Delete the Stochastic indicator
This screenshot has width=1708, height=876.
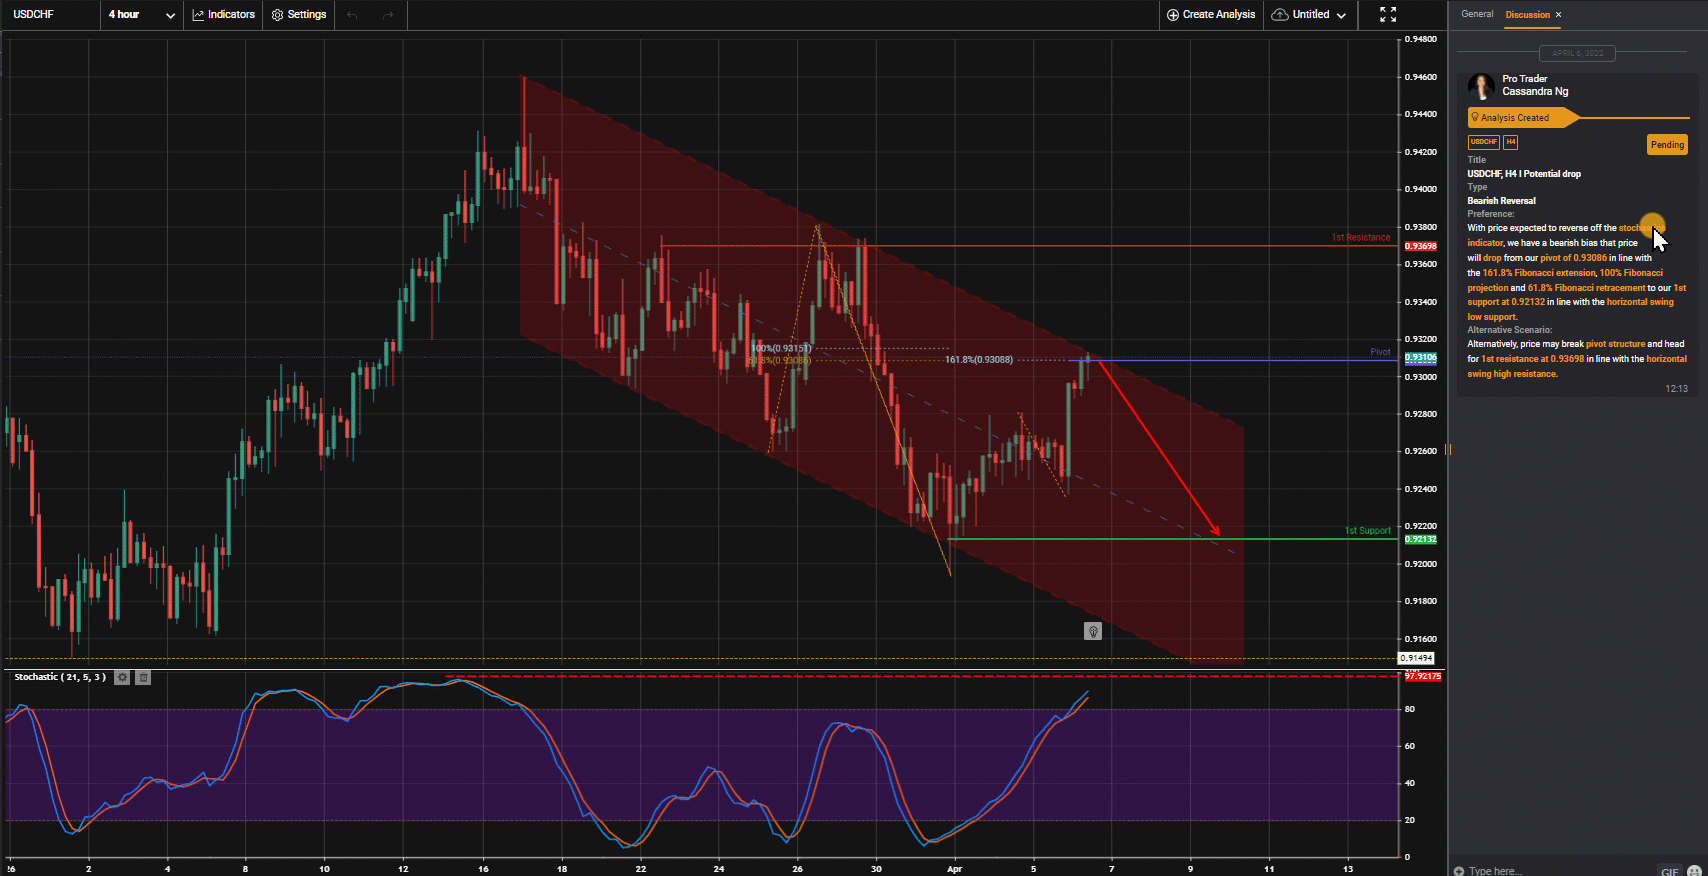click(x=143, y=677)
